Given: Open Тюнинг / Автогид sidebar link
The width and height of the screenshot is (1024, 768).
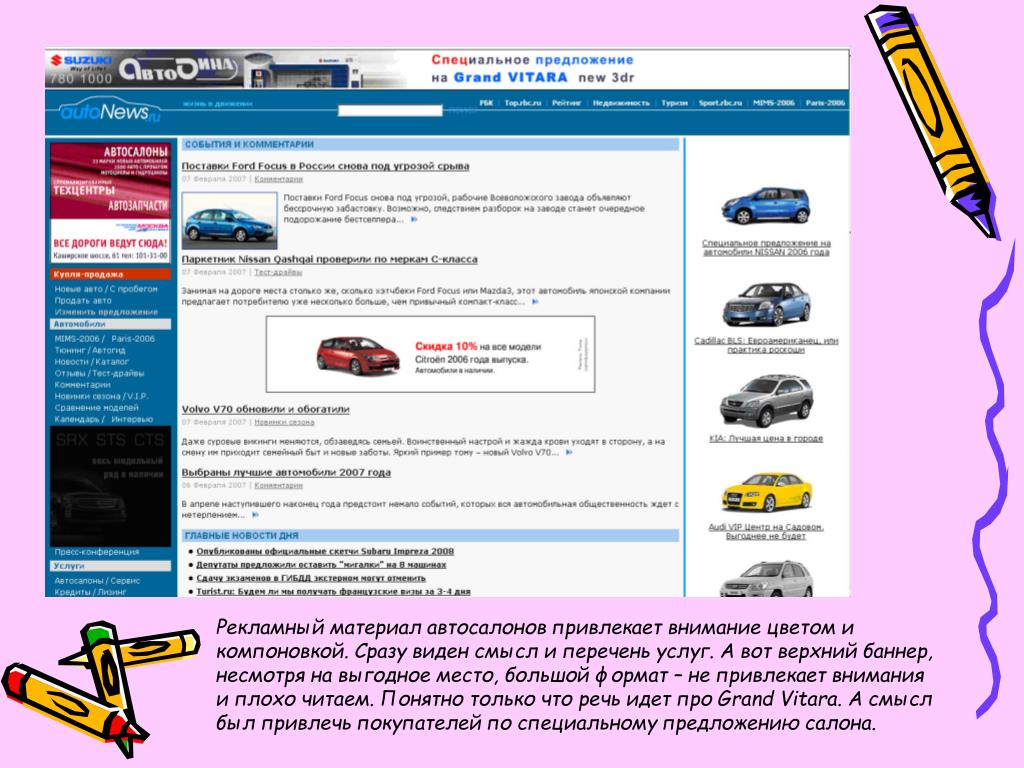Looking at the screenshot, I should point(89,350).
